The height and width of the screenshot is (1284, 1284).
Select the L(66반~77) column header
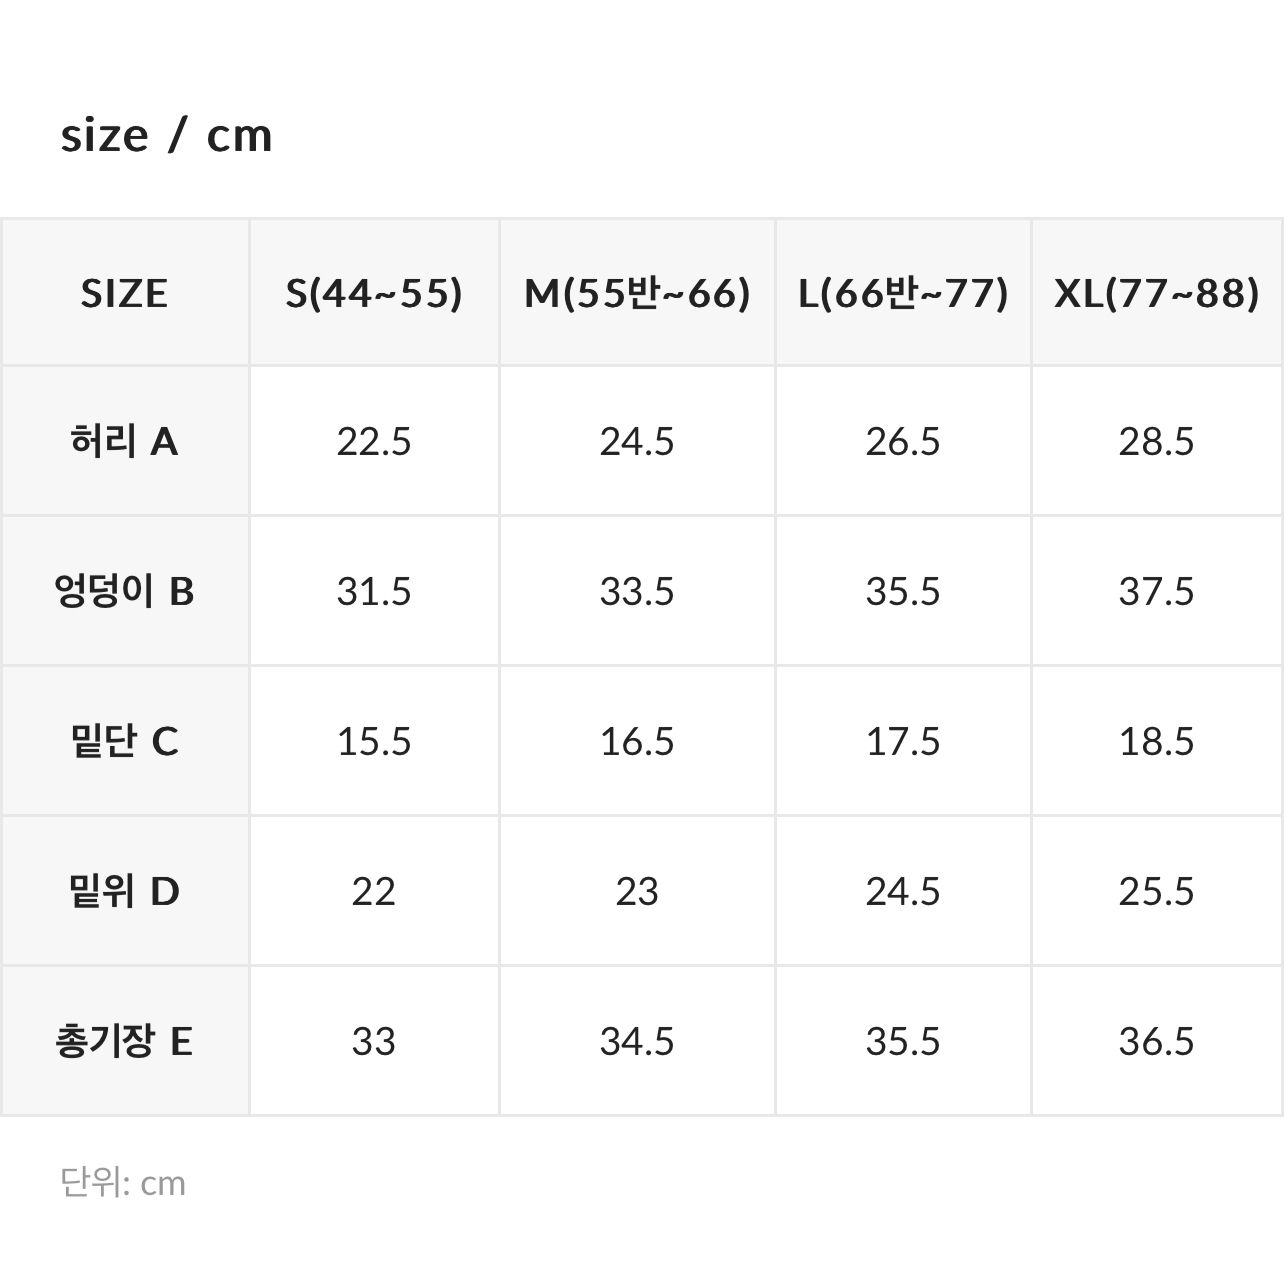tap(903, 293)
